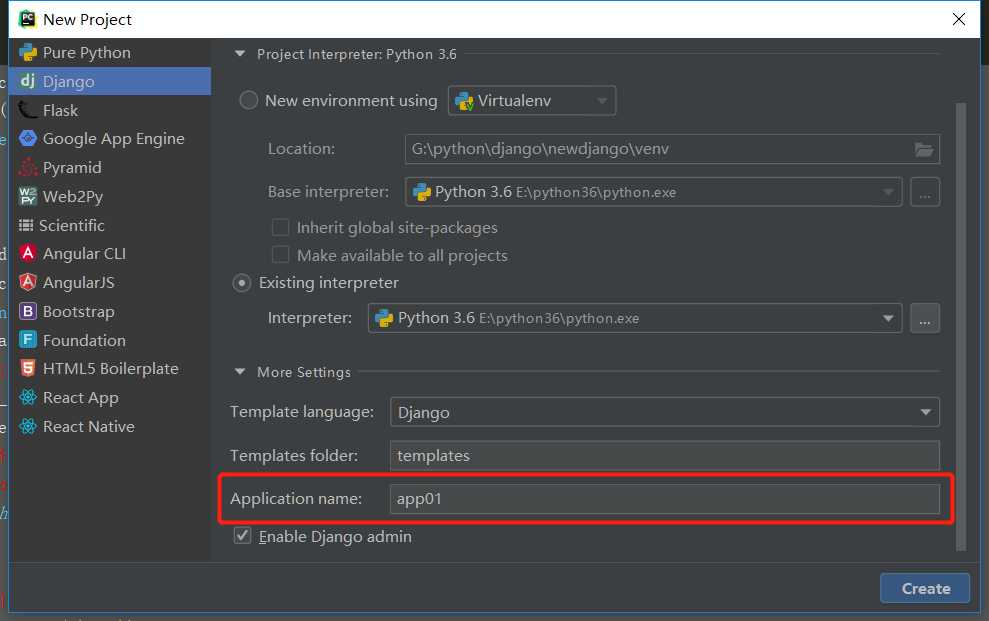Choose HTML5 Boilerplate project type
This screenshot has height=621, width=989.
coord(110,368)
